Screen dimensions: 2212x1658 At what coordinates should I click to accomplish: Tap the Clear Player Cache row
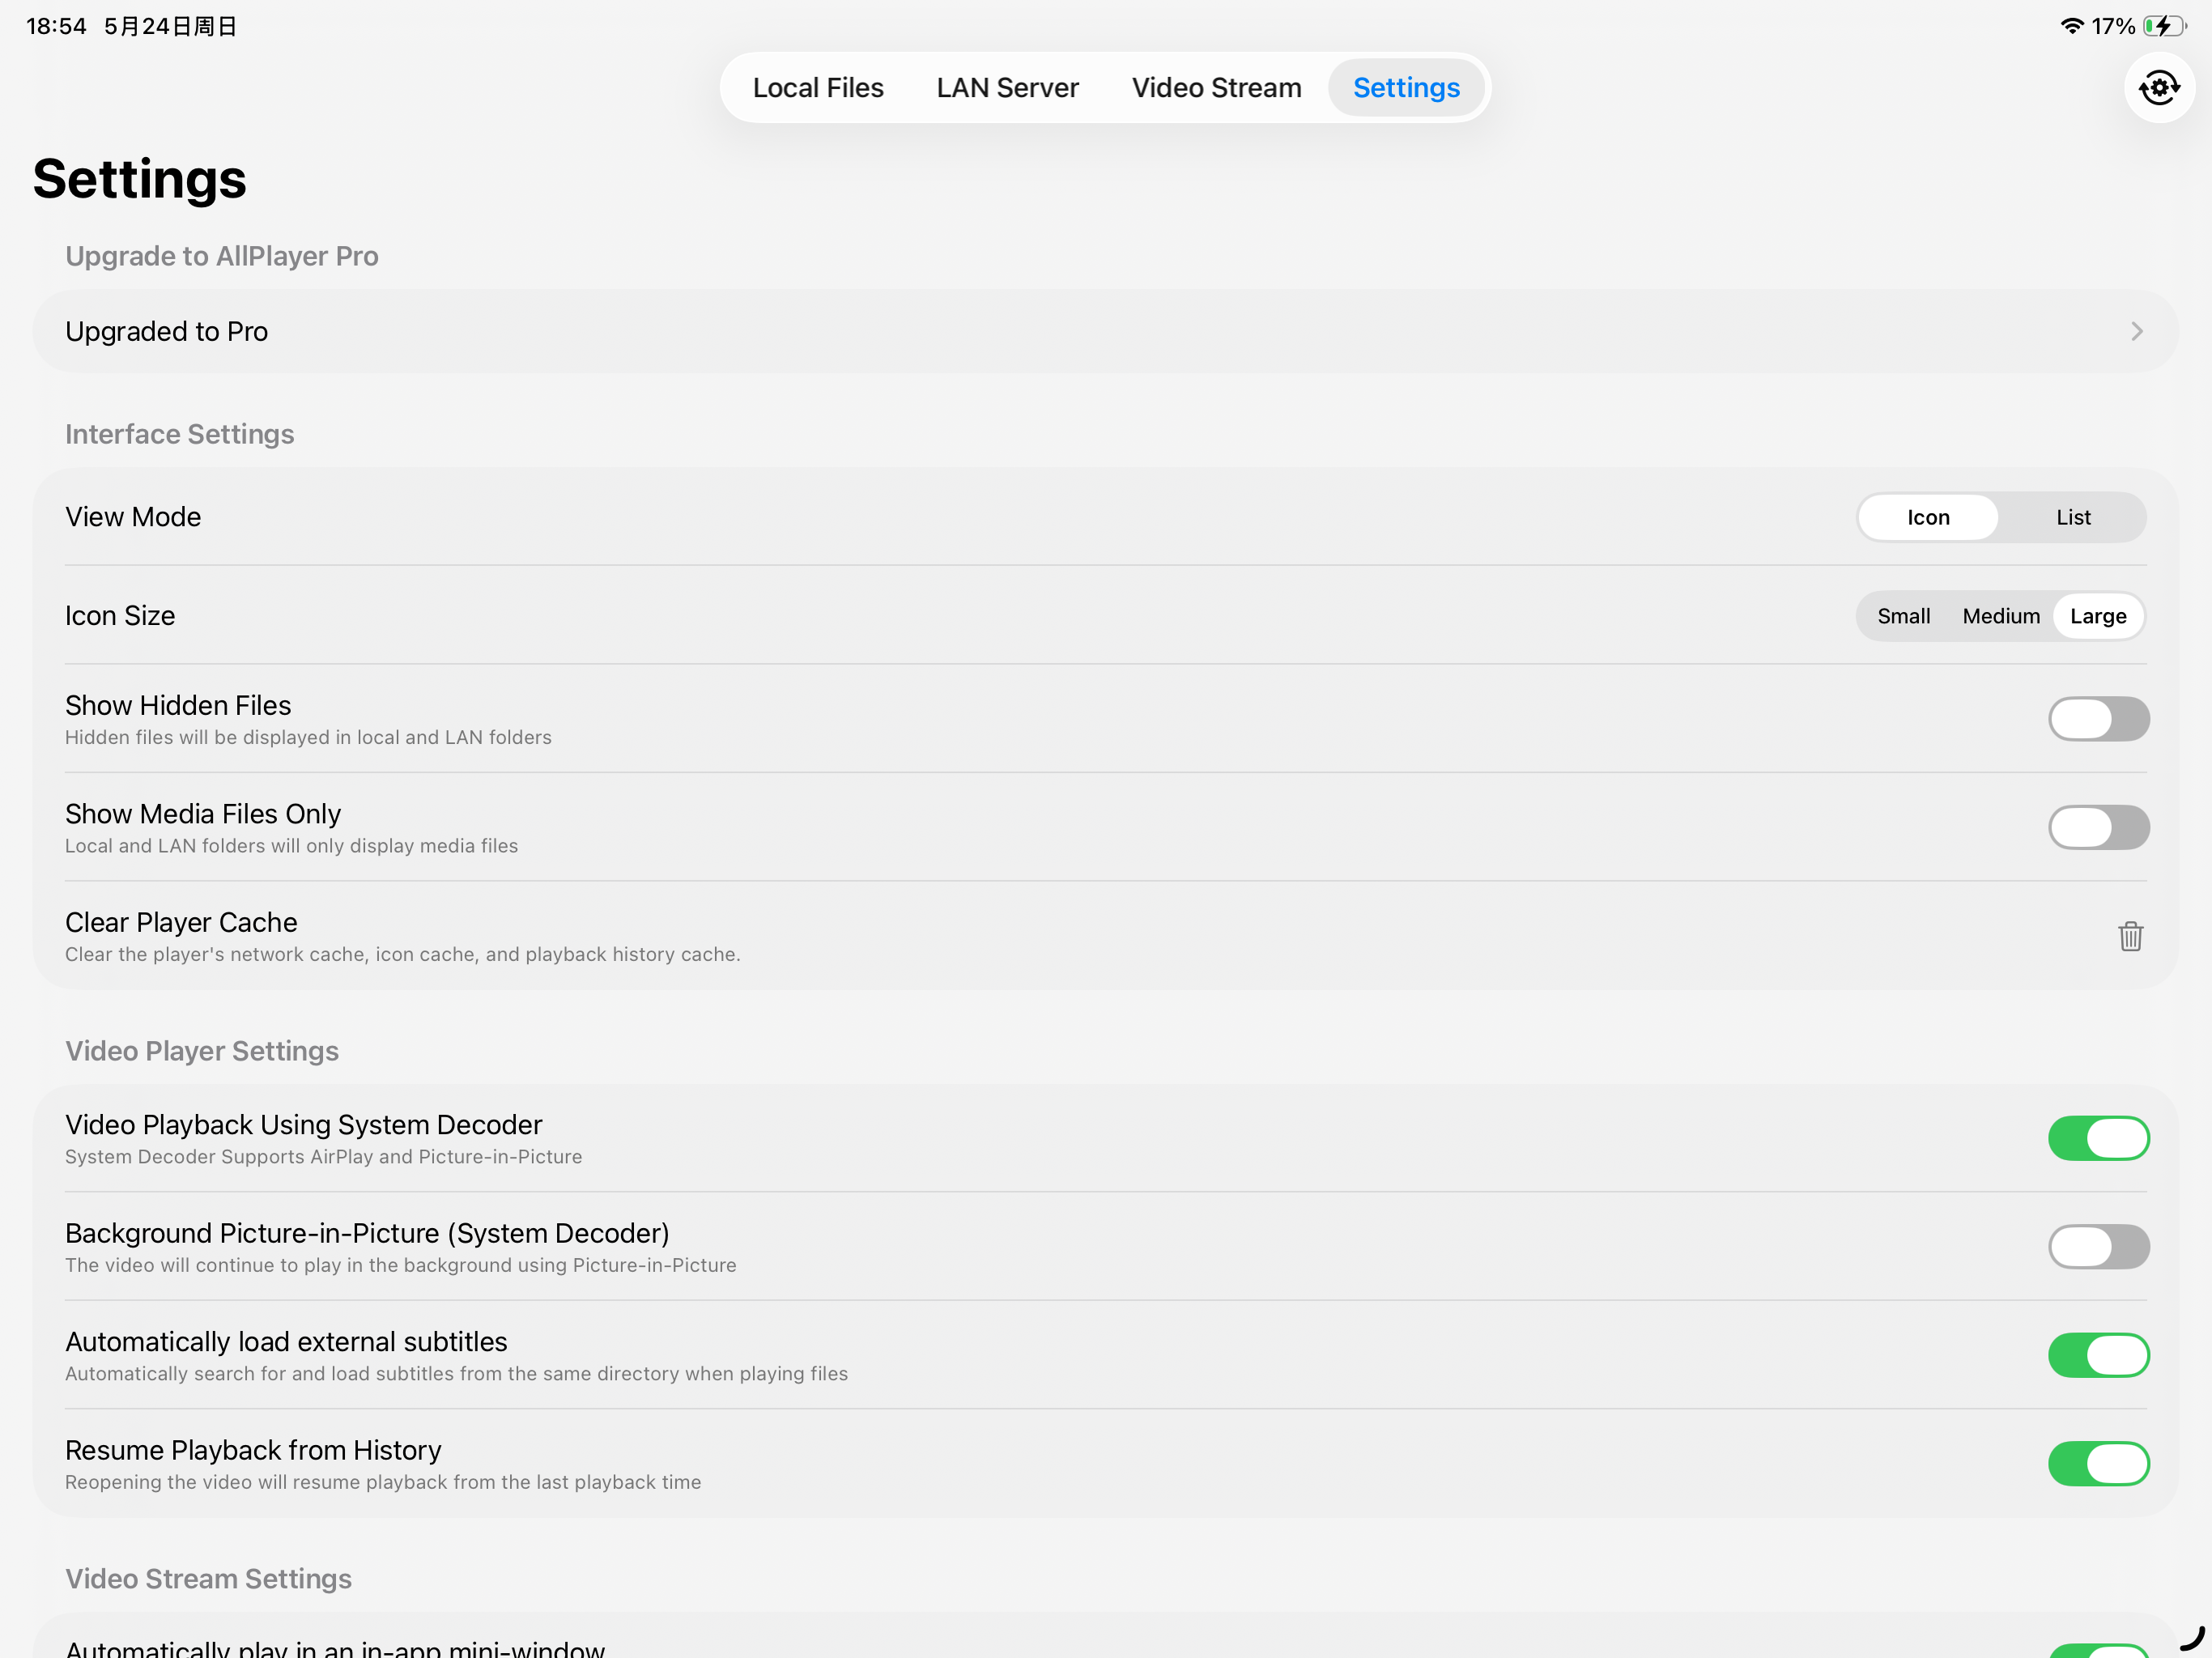pos(1105,936)
